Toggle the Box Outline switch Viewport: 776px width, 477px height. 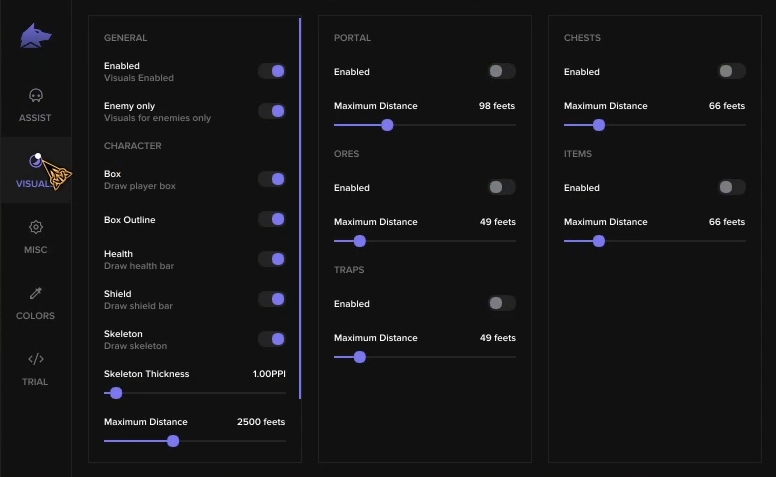[x=272, y=219]
